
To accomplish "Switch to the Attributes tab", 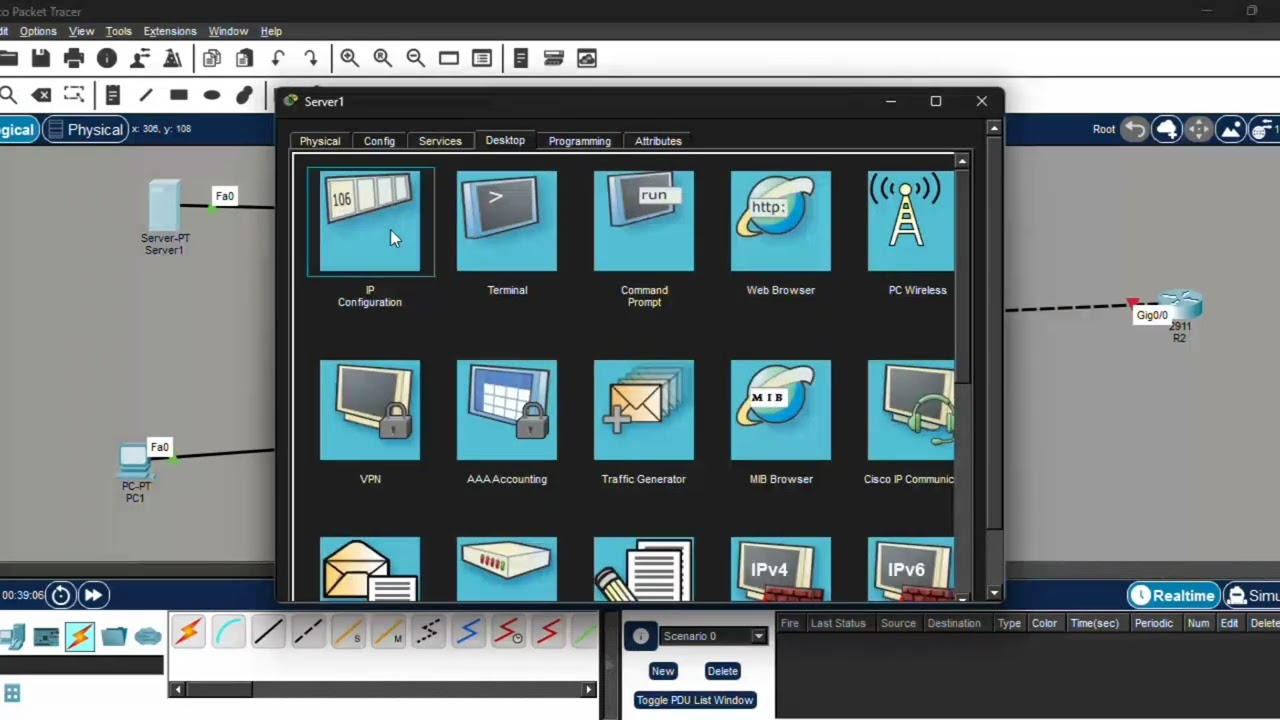I will click(658, 141).
